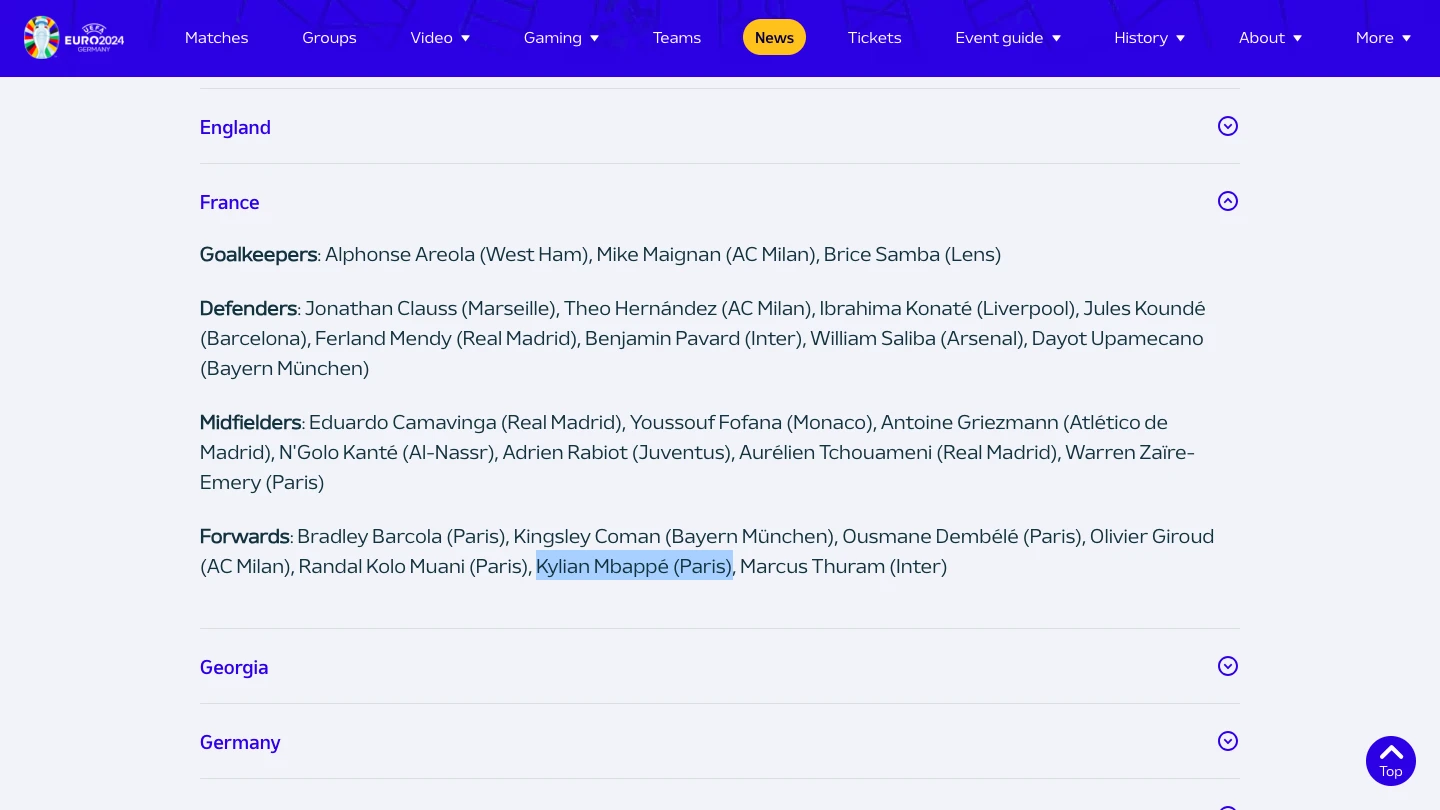The width and height of the screenshot is (1440, 810).
Task: Click Antoine Griezmann name in midfielders
Action: click(968, 422)
